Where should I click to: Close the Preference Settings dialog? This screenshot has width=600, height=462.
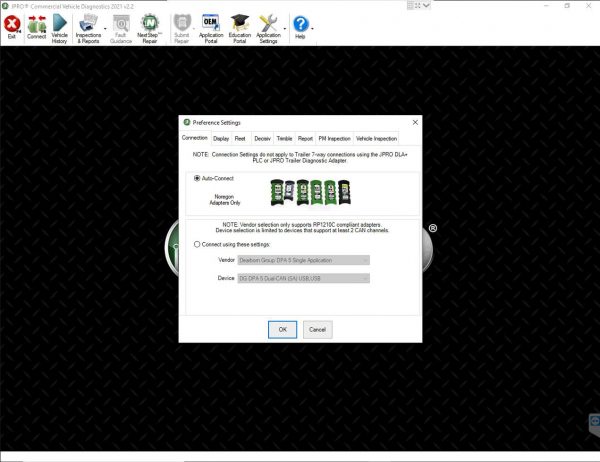(415, 122)
